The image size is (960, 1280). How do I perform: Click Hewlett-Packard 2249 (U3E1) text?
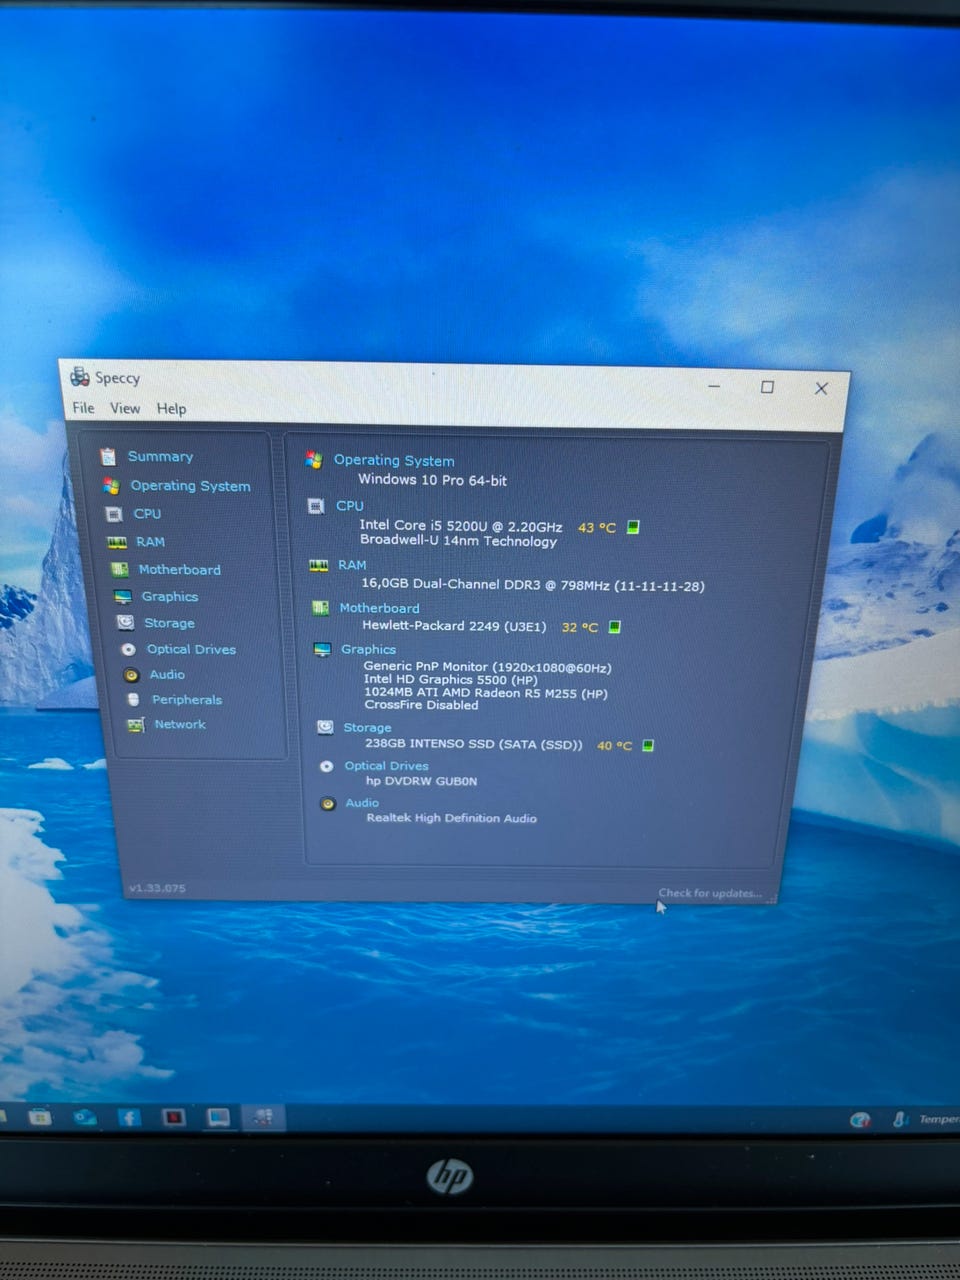455,626
